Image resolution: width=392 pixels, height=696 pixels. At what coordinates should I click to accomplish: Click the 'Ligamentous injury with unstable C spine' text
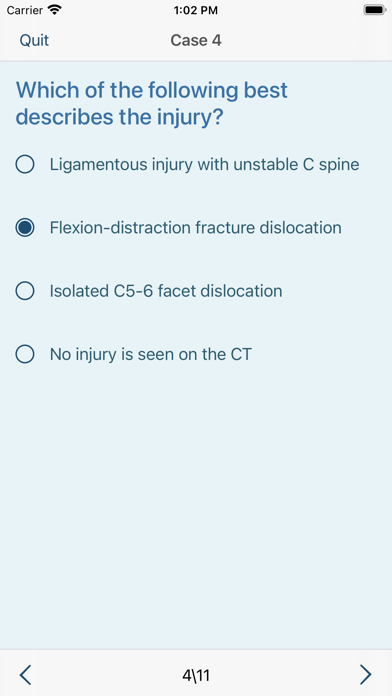(204, 165)
